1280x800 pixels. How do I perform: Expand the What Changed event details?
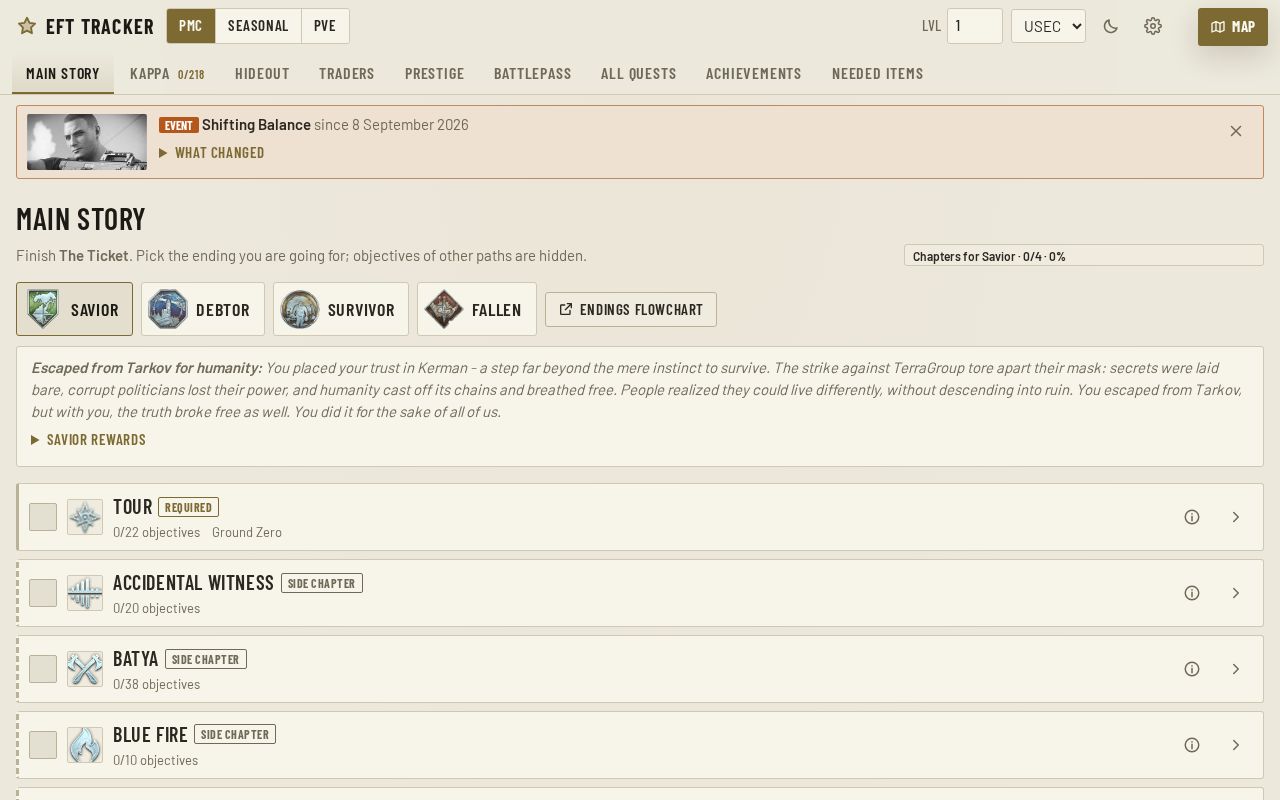212,153
